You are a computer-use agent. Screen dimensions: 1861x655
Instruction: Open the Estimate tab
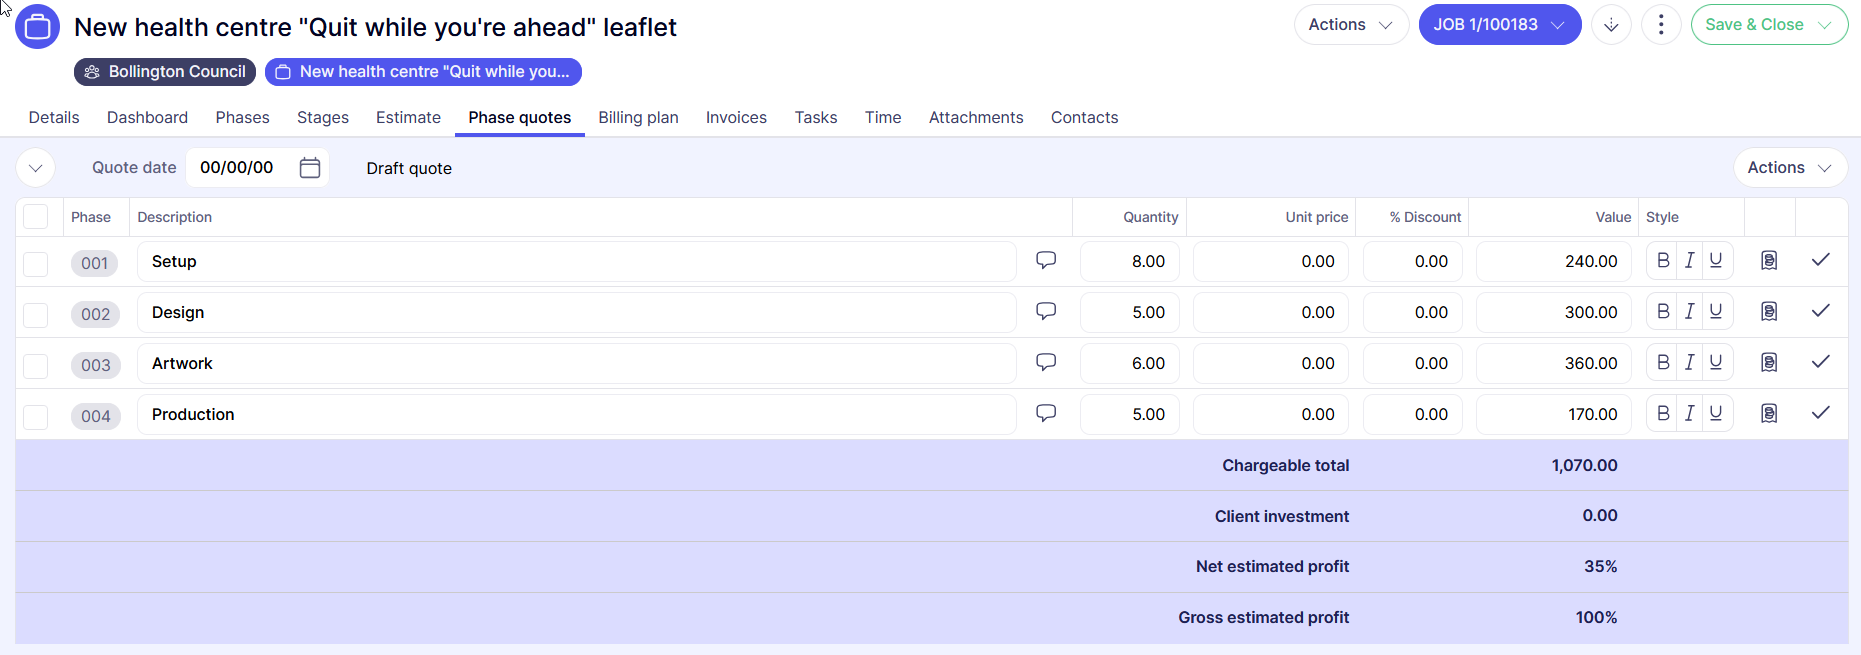pyautogui.click(x=408, y=118)
